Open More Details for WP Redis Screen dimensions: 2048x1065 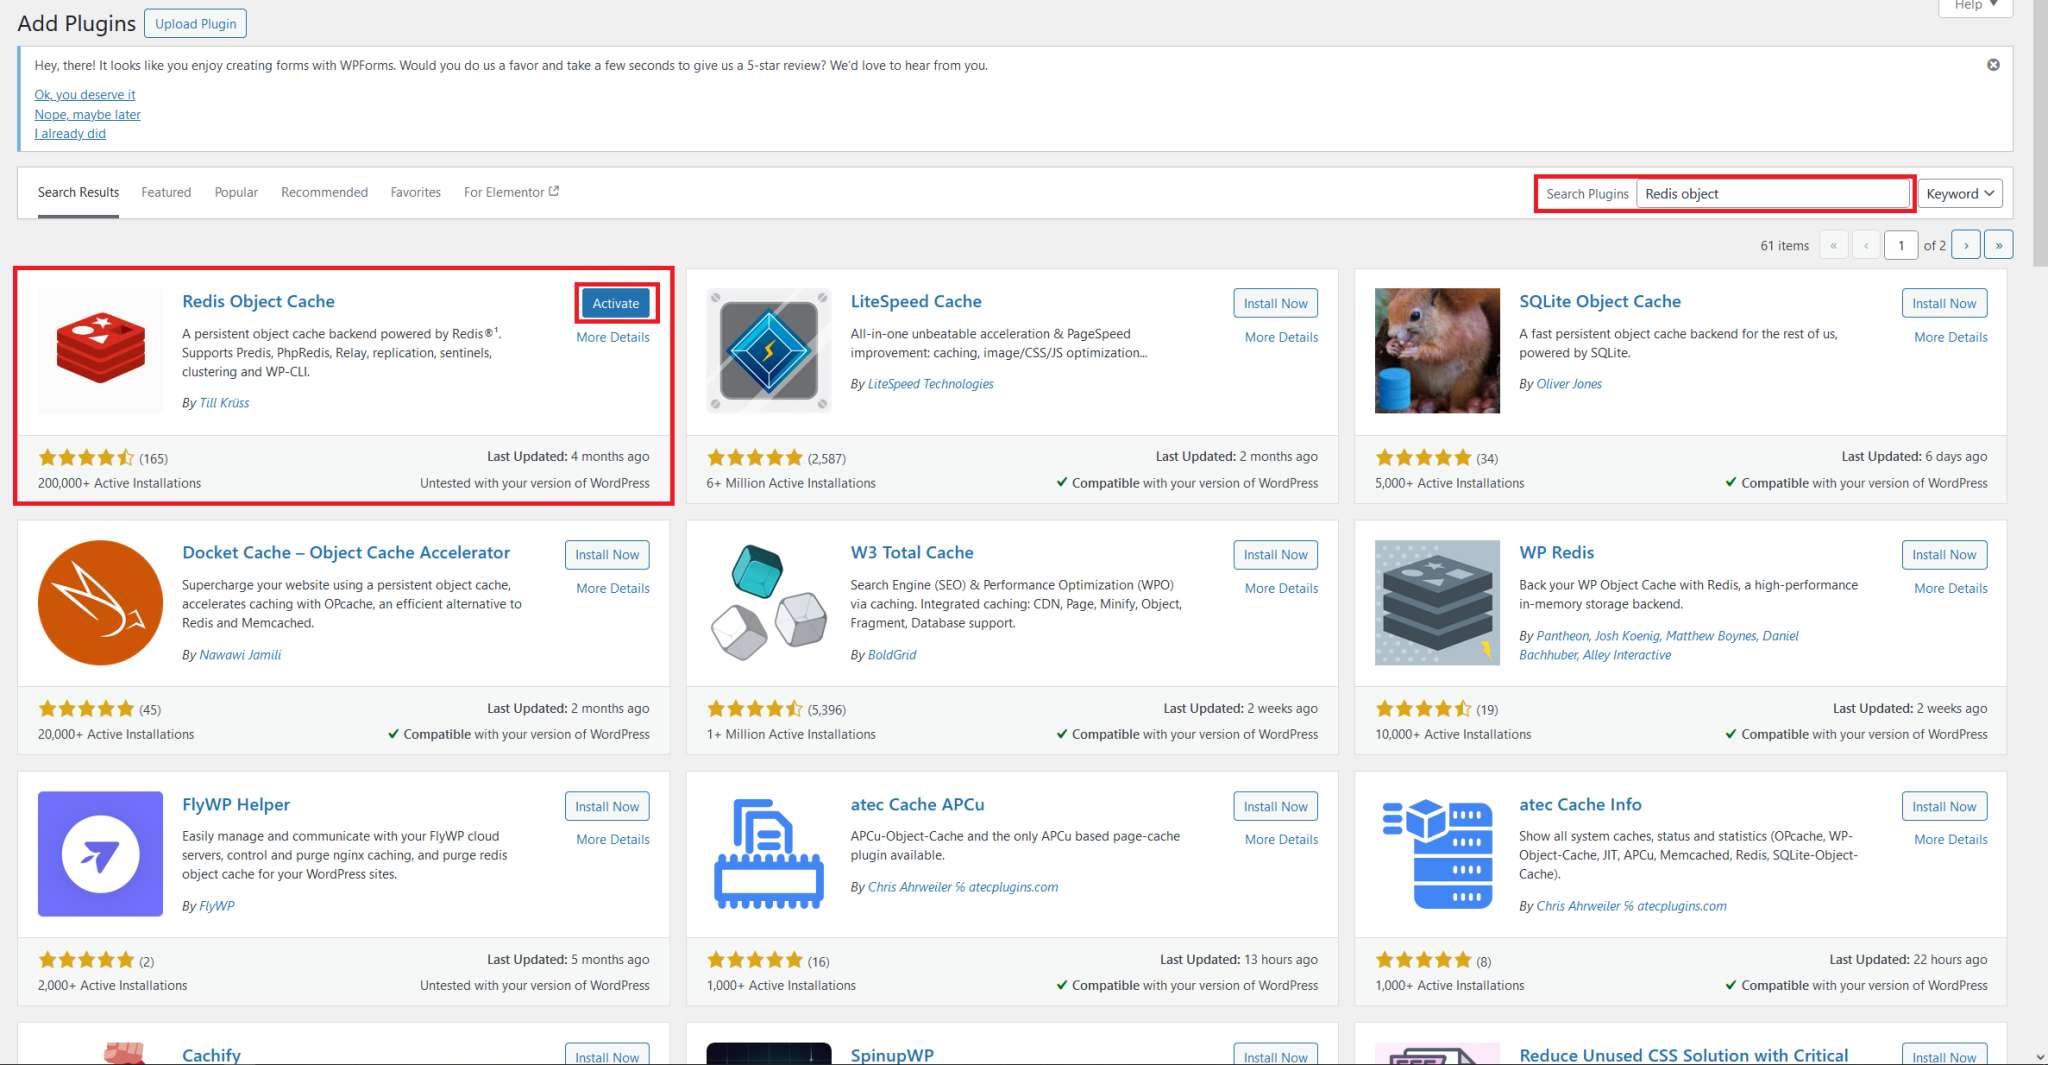click(1950, 588)
